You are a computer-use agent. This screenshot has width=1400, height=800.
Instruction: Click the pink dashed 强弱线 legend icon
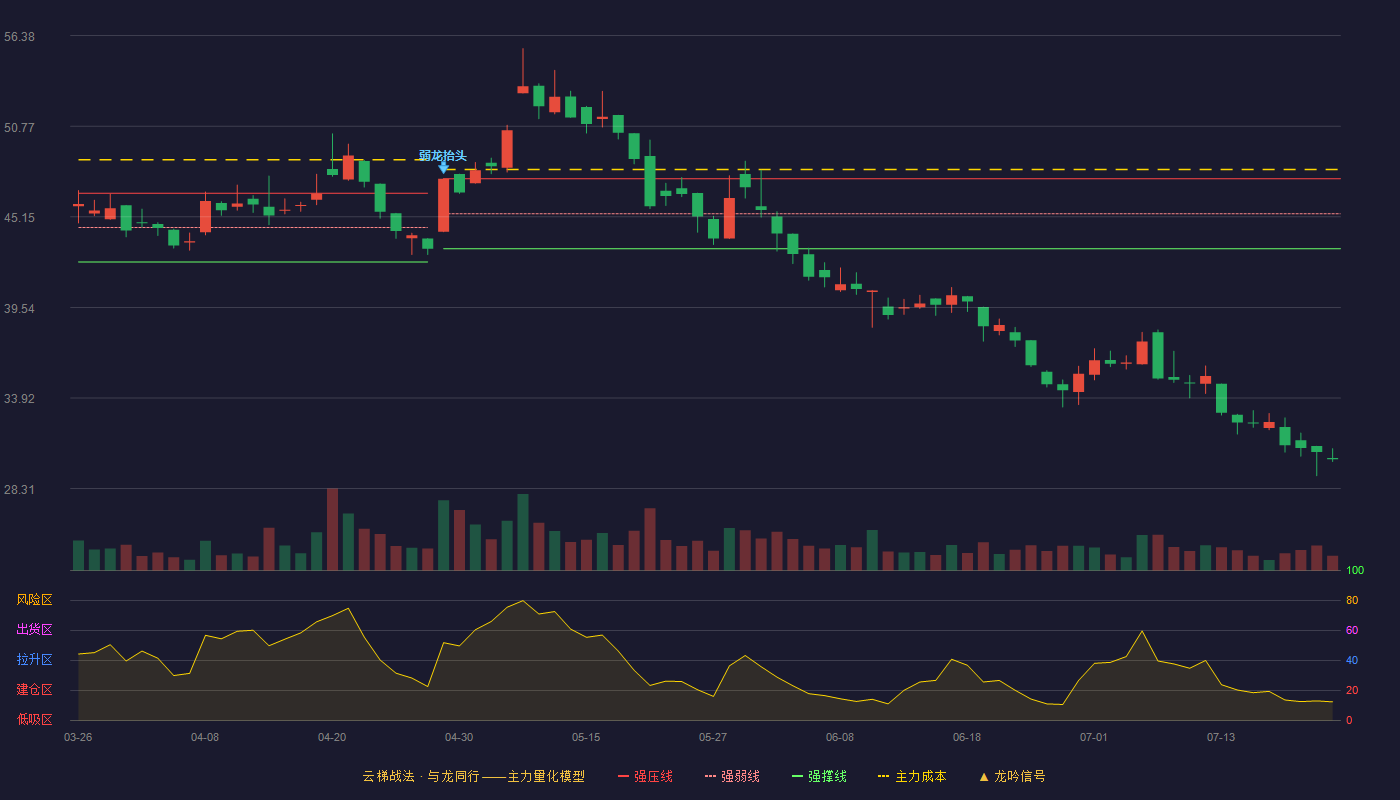pos(711,777)
